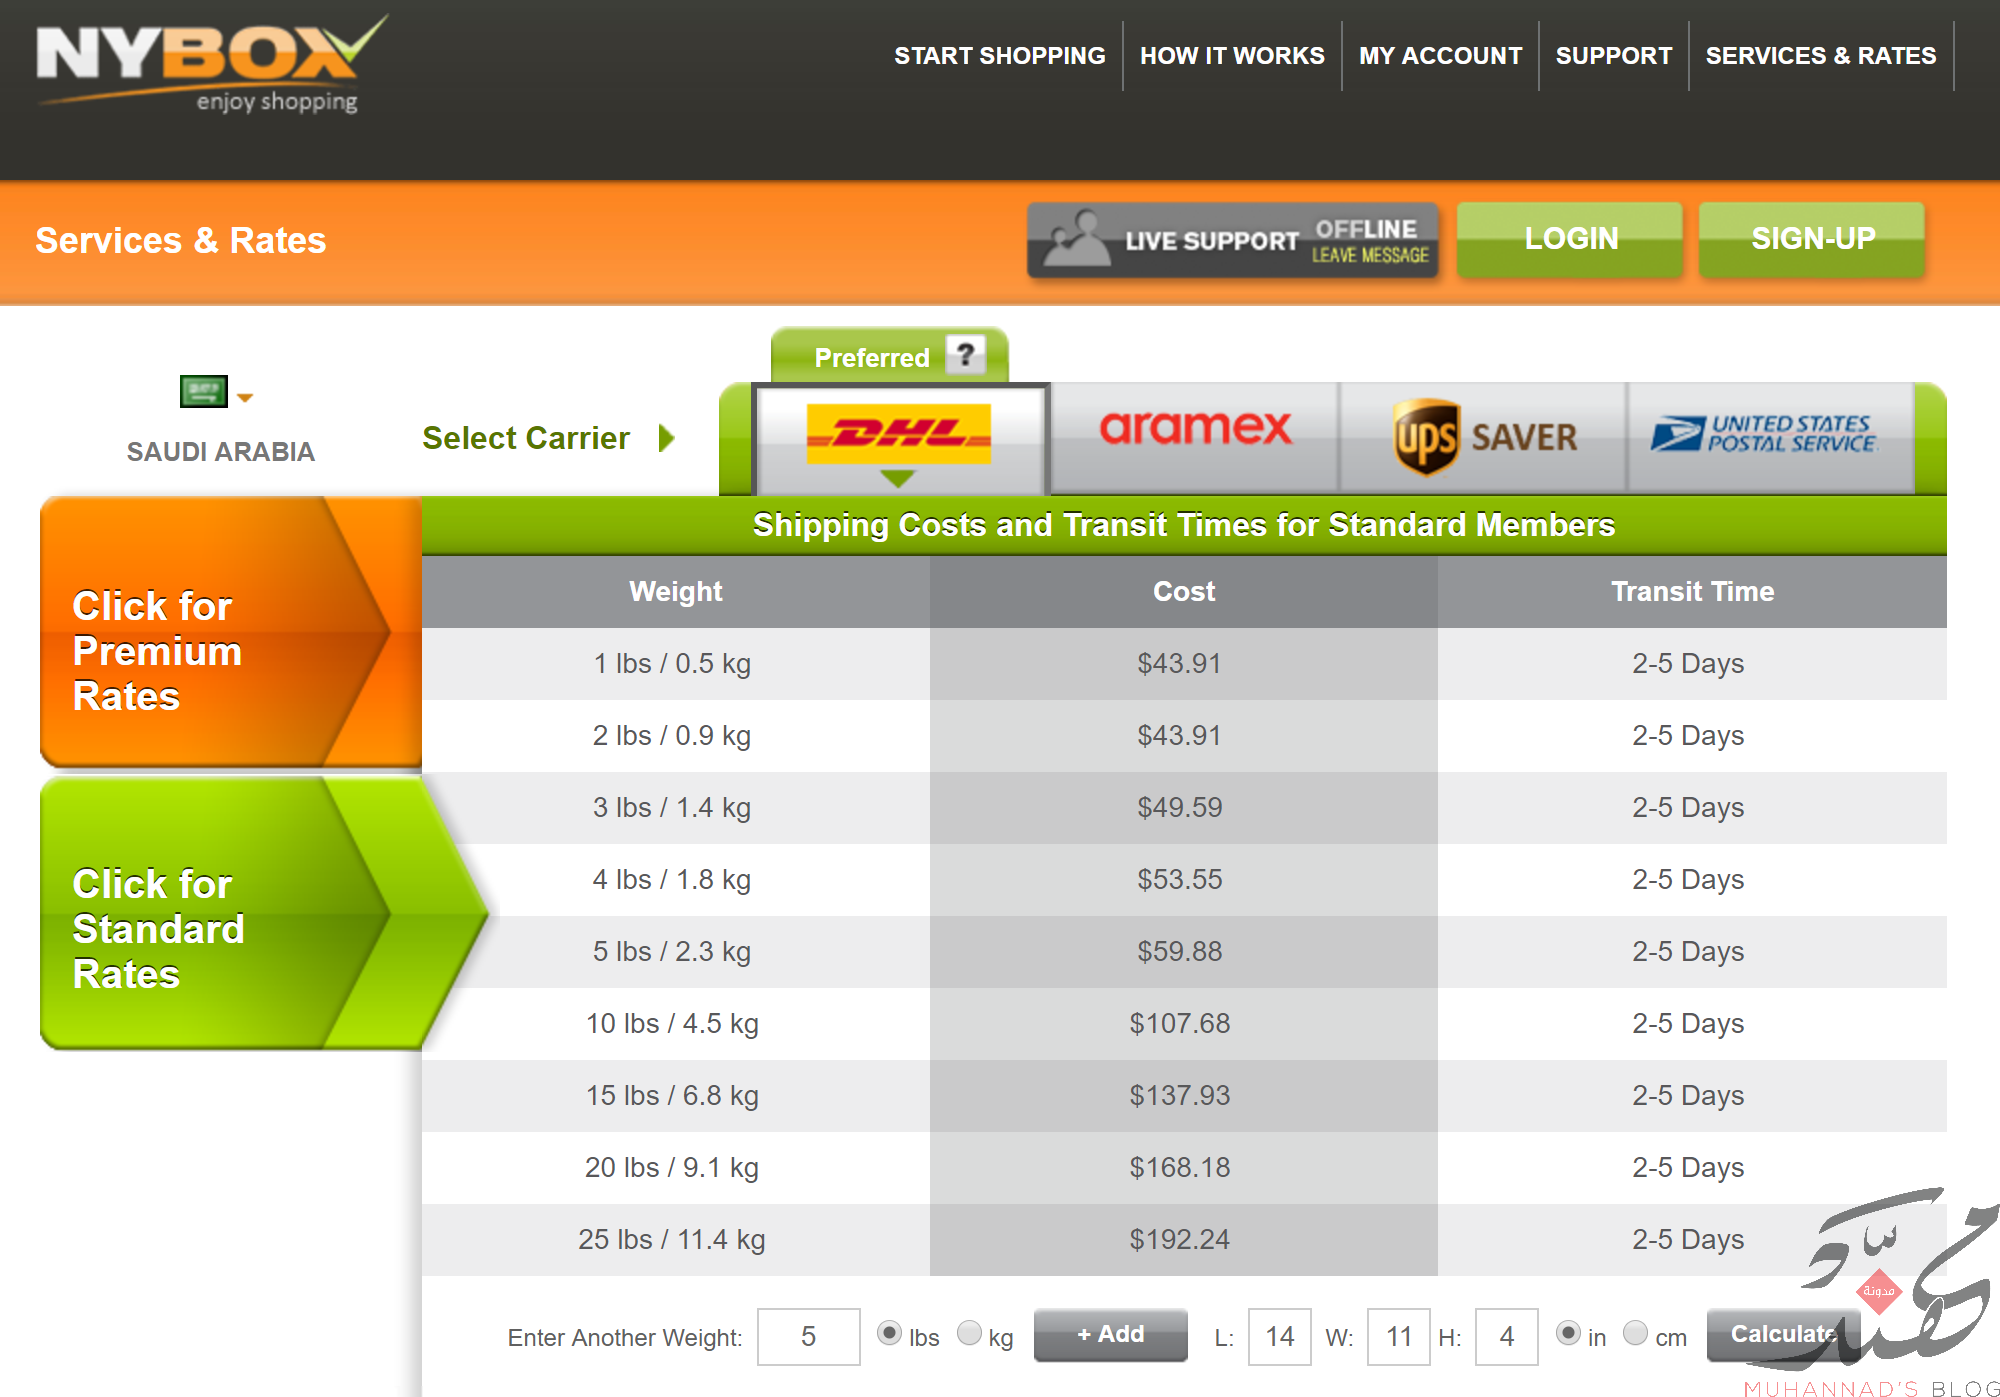The image size is (2000, 1397).
Task: Open SERVICES & RATES menu item
Action: [x=1821, y=56]
